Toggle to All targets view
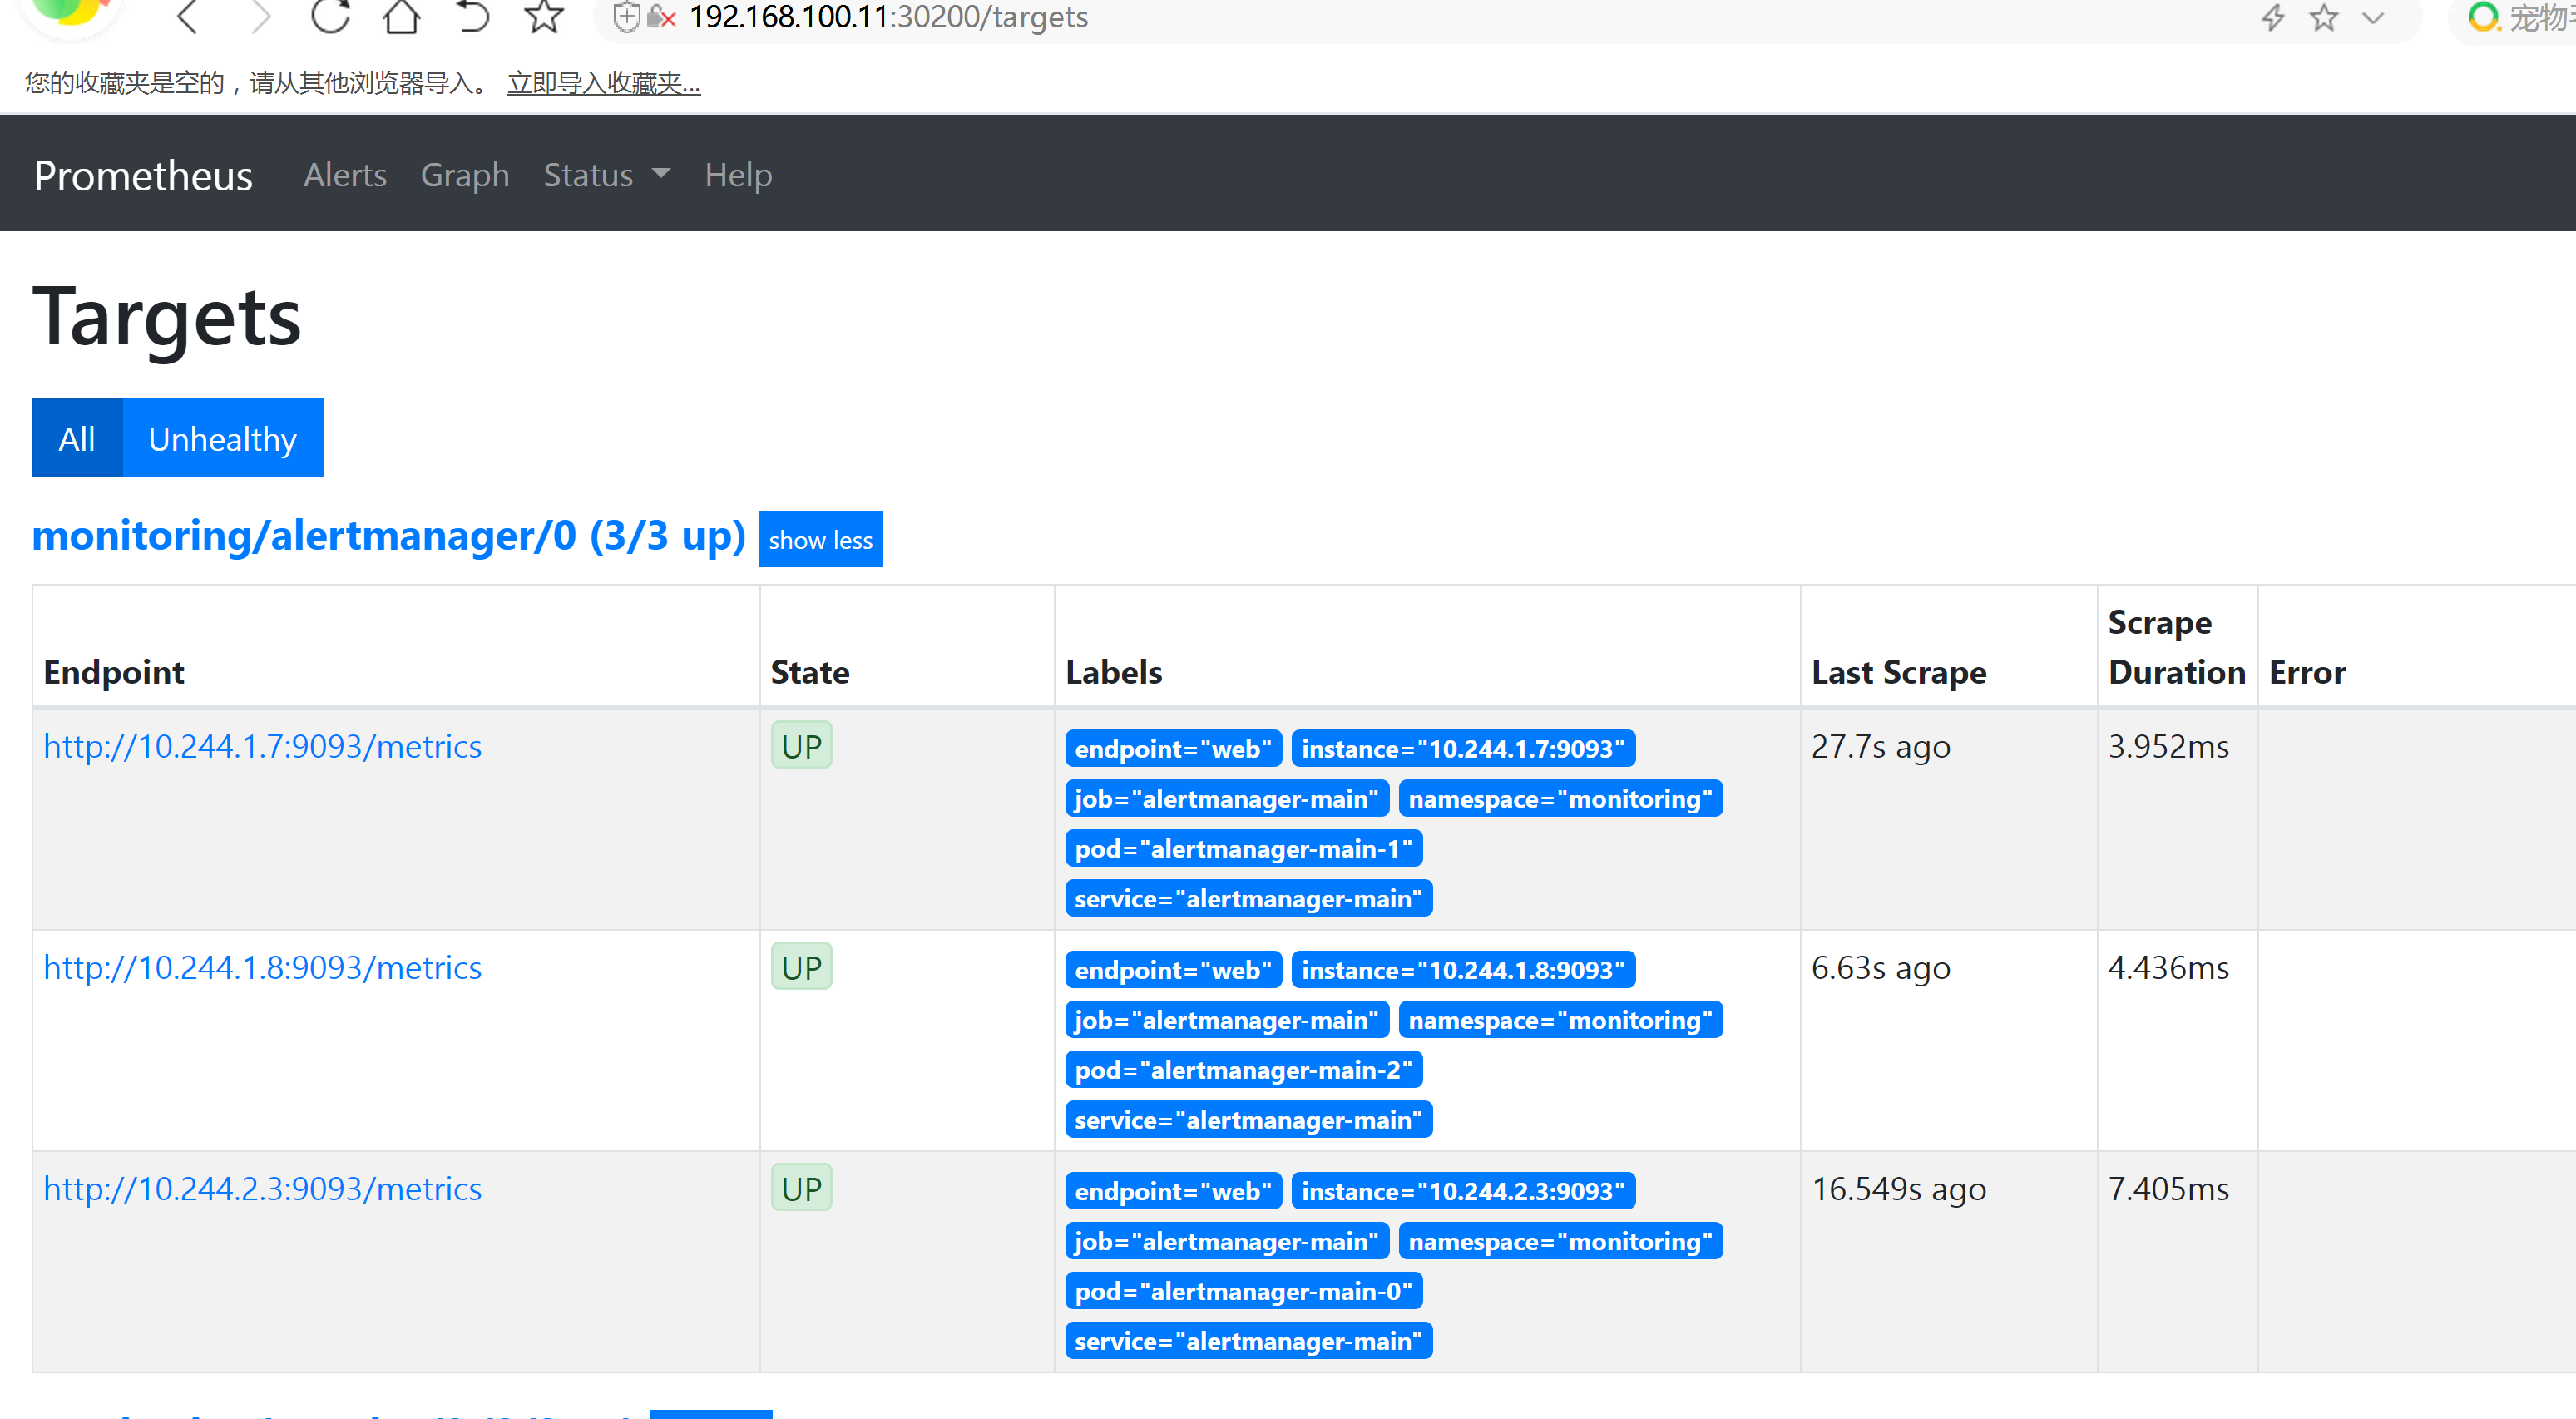 coord(77,437)
